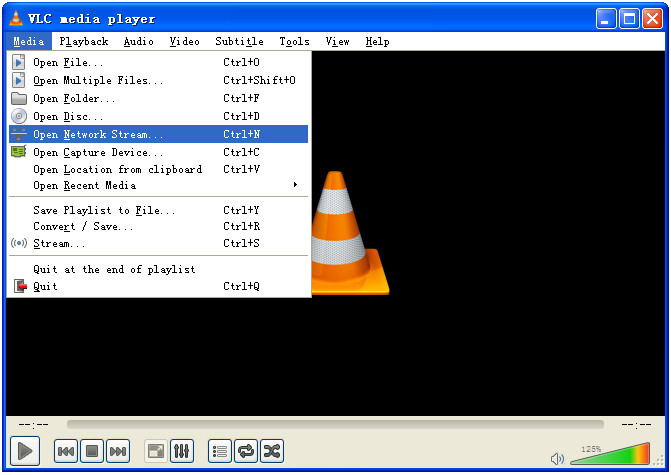671x475 pixels.
Task: Open the Tools menu
Action: [x=294, y=42]
